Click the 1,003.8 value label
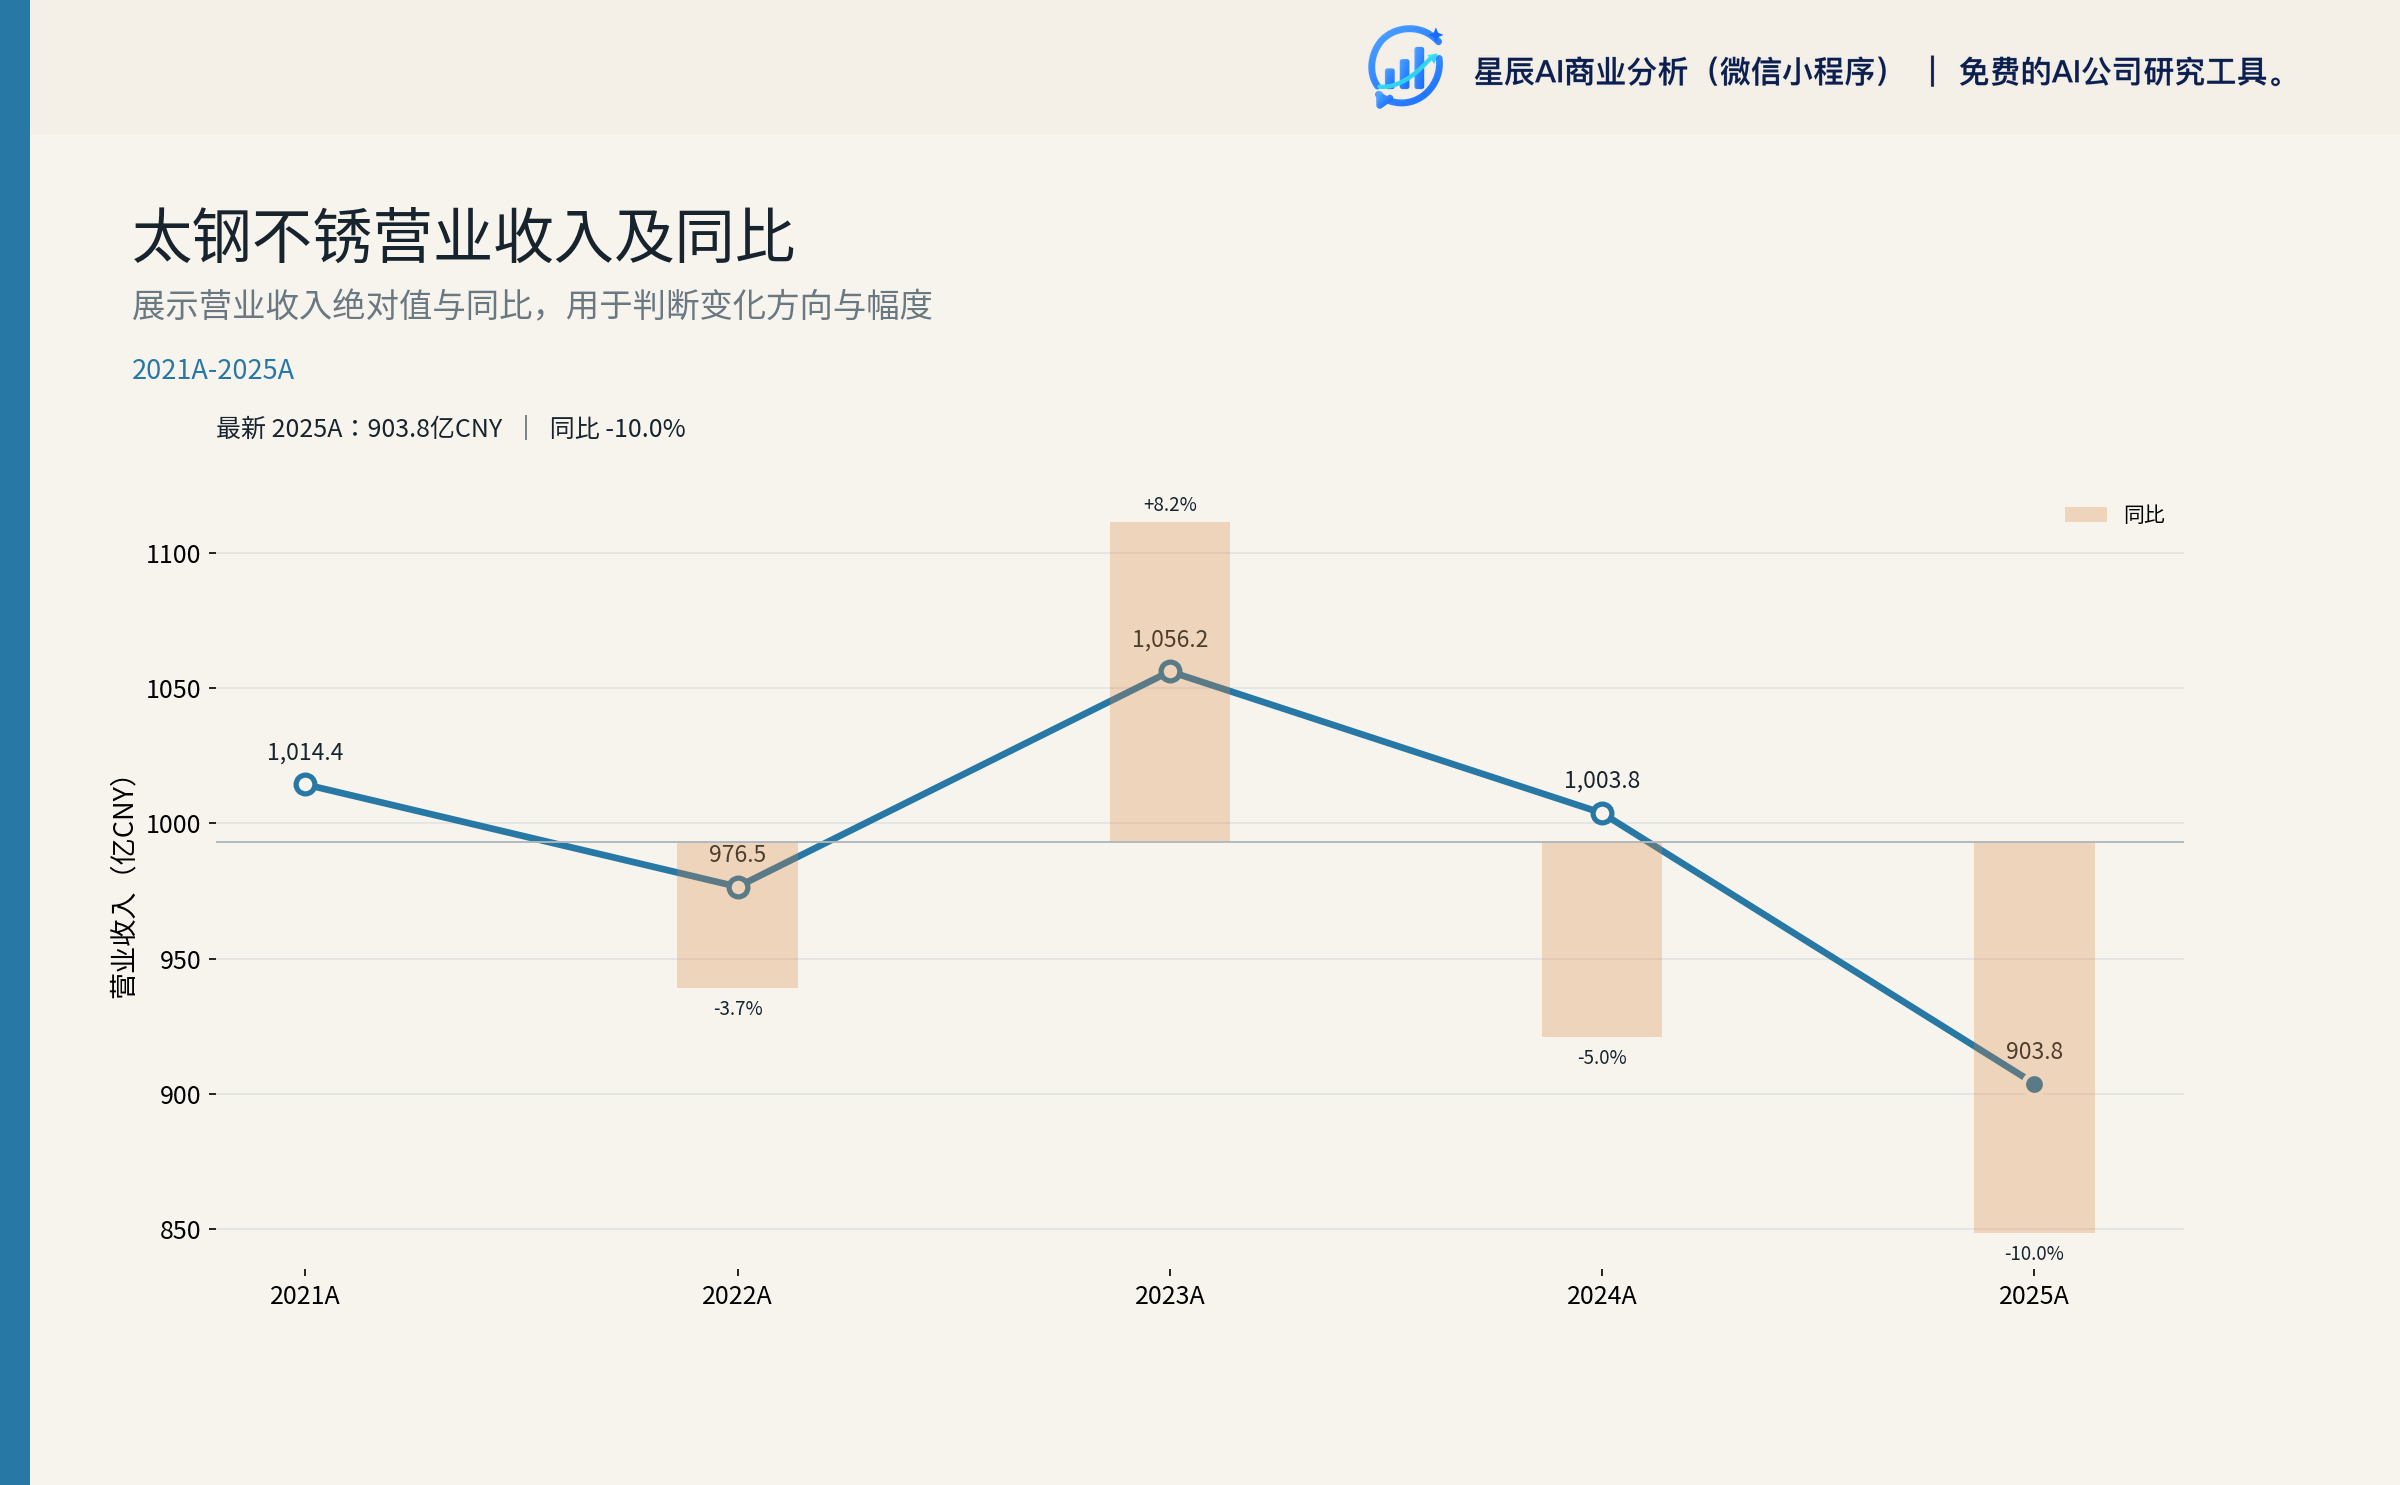This screenshot has height=1485, width=2400. (x=1602, y=780)
